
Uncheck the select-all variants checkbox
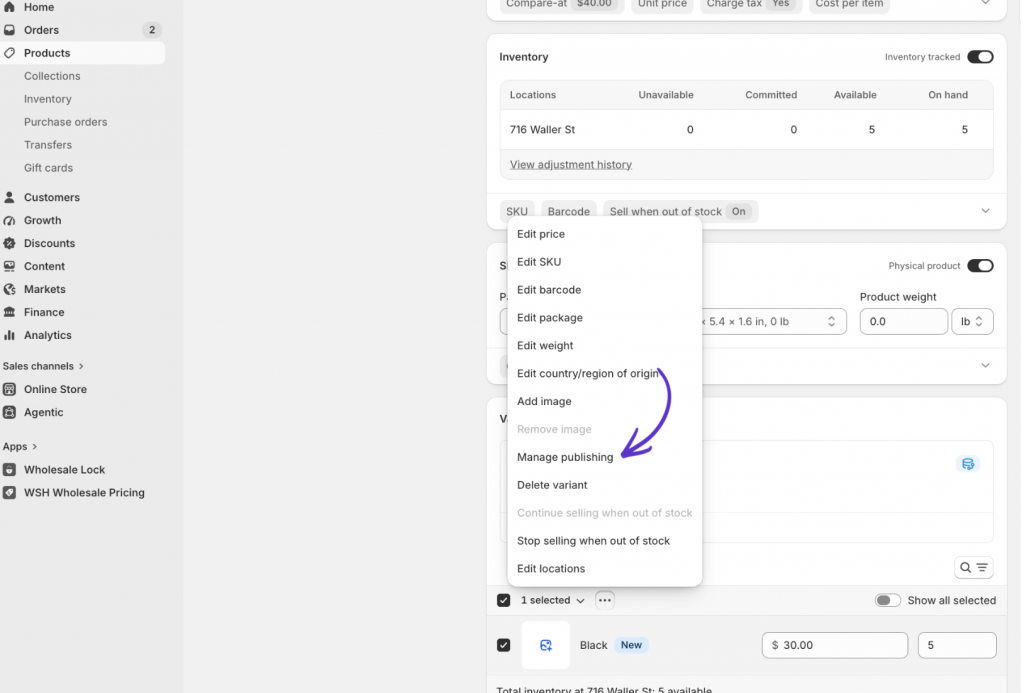[504, 600]
